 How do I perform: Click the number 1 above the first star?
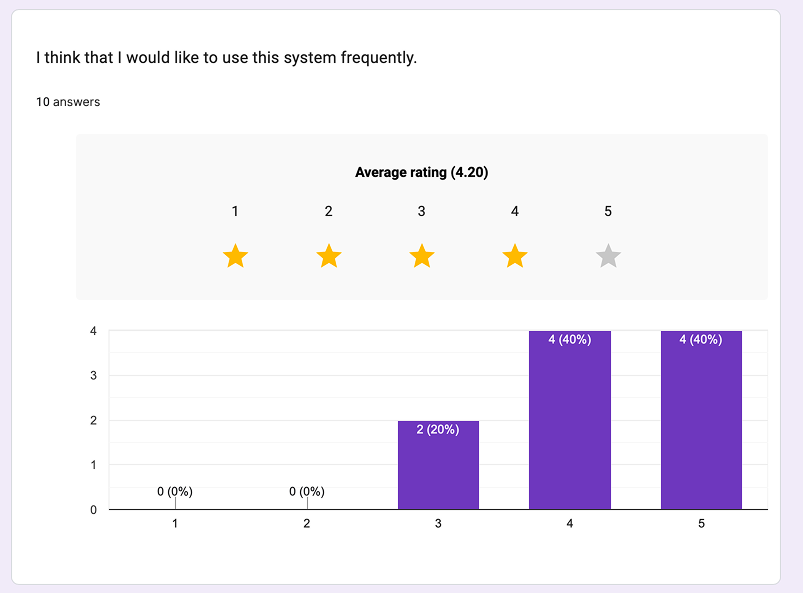coord(235,211)
